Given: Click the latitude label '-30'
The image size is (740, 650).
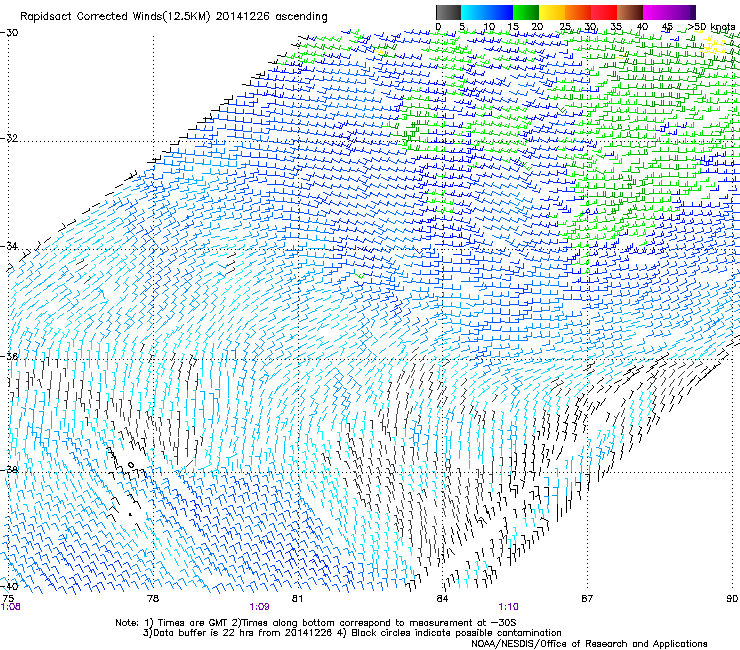Looking at the screenshot, I should [x=9, y=33].
